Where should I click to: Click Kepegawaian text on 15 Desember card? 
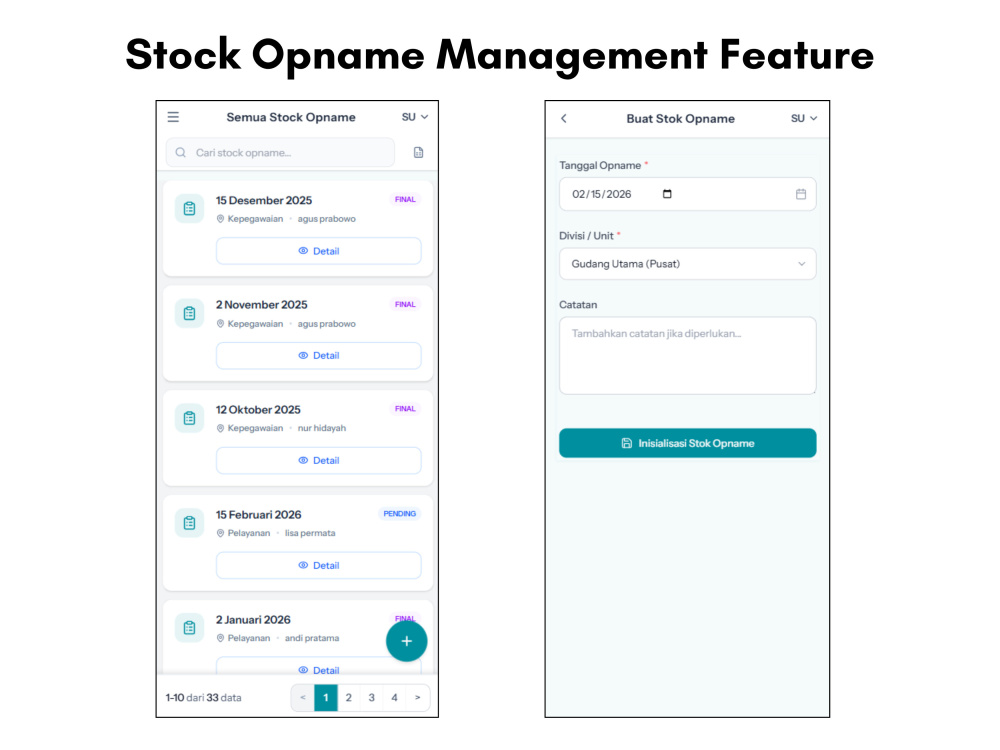tap(255, 219)
